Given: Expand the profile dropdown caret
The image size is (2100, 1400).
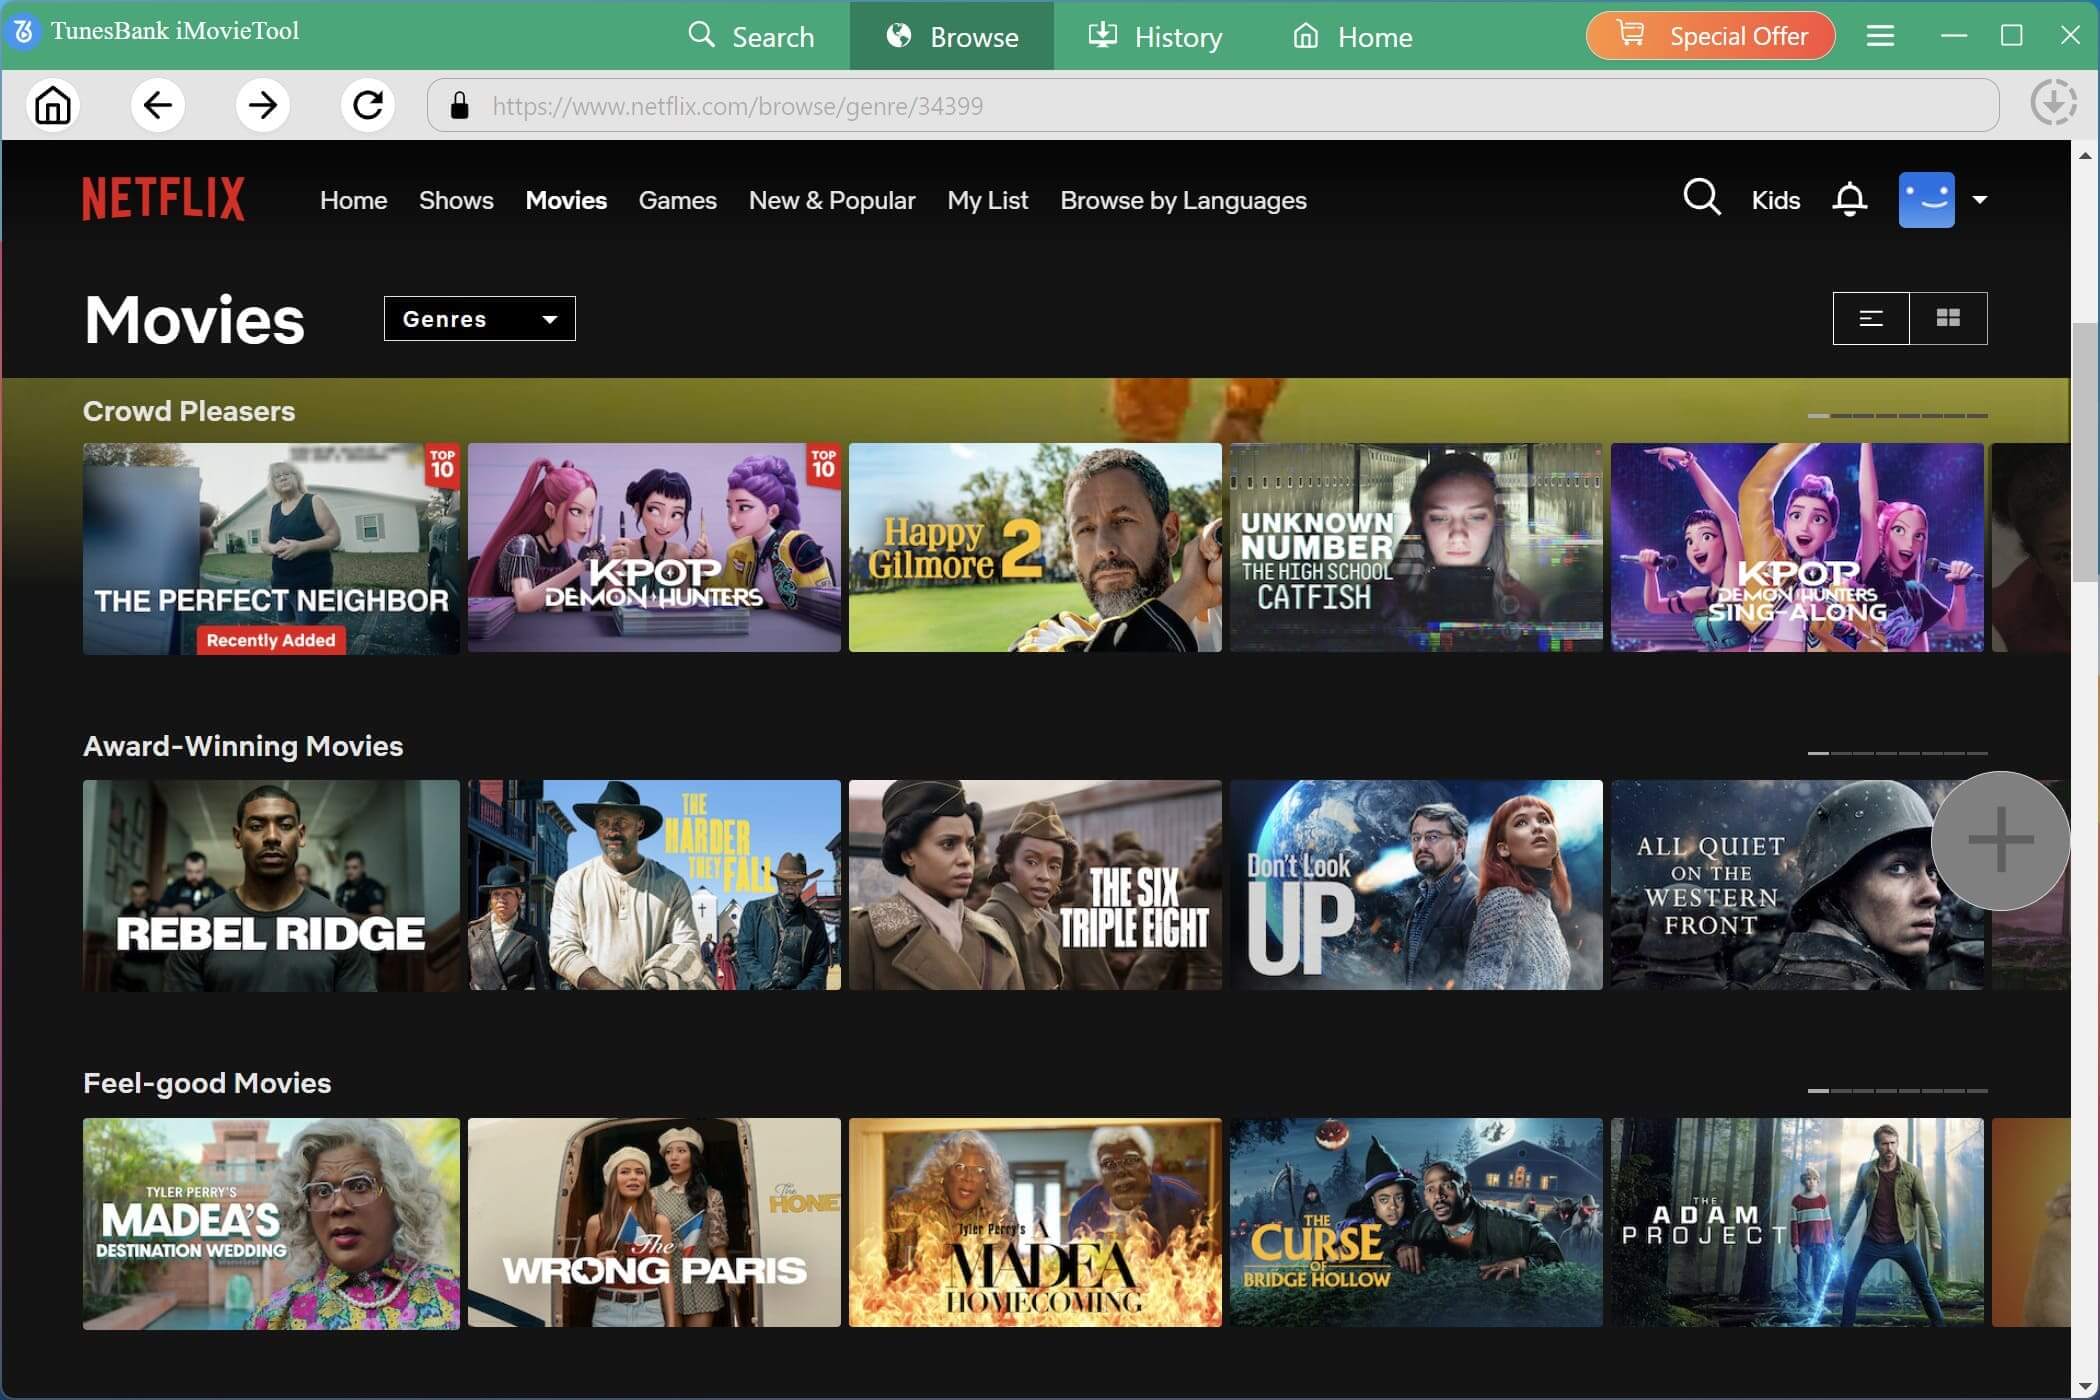Looking at the screenshot, I should coord(1980,199).
